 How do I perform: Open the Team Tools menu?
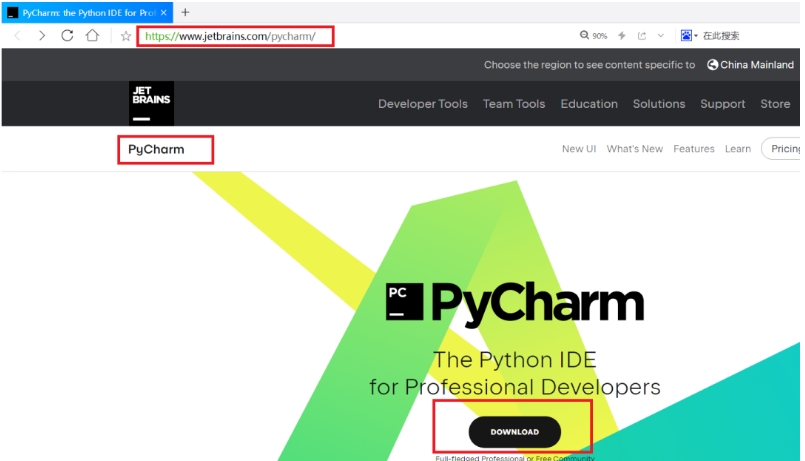tap(514, 104)
